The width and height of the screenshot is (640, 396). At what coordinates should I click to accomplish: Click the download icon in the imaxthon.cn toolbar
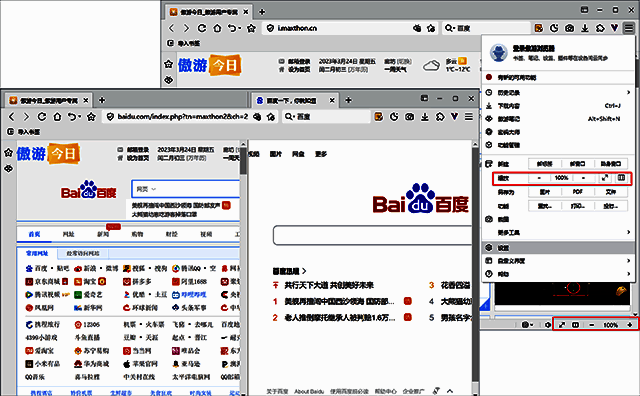(585, 28)
